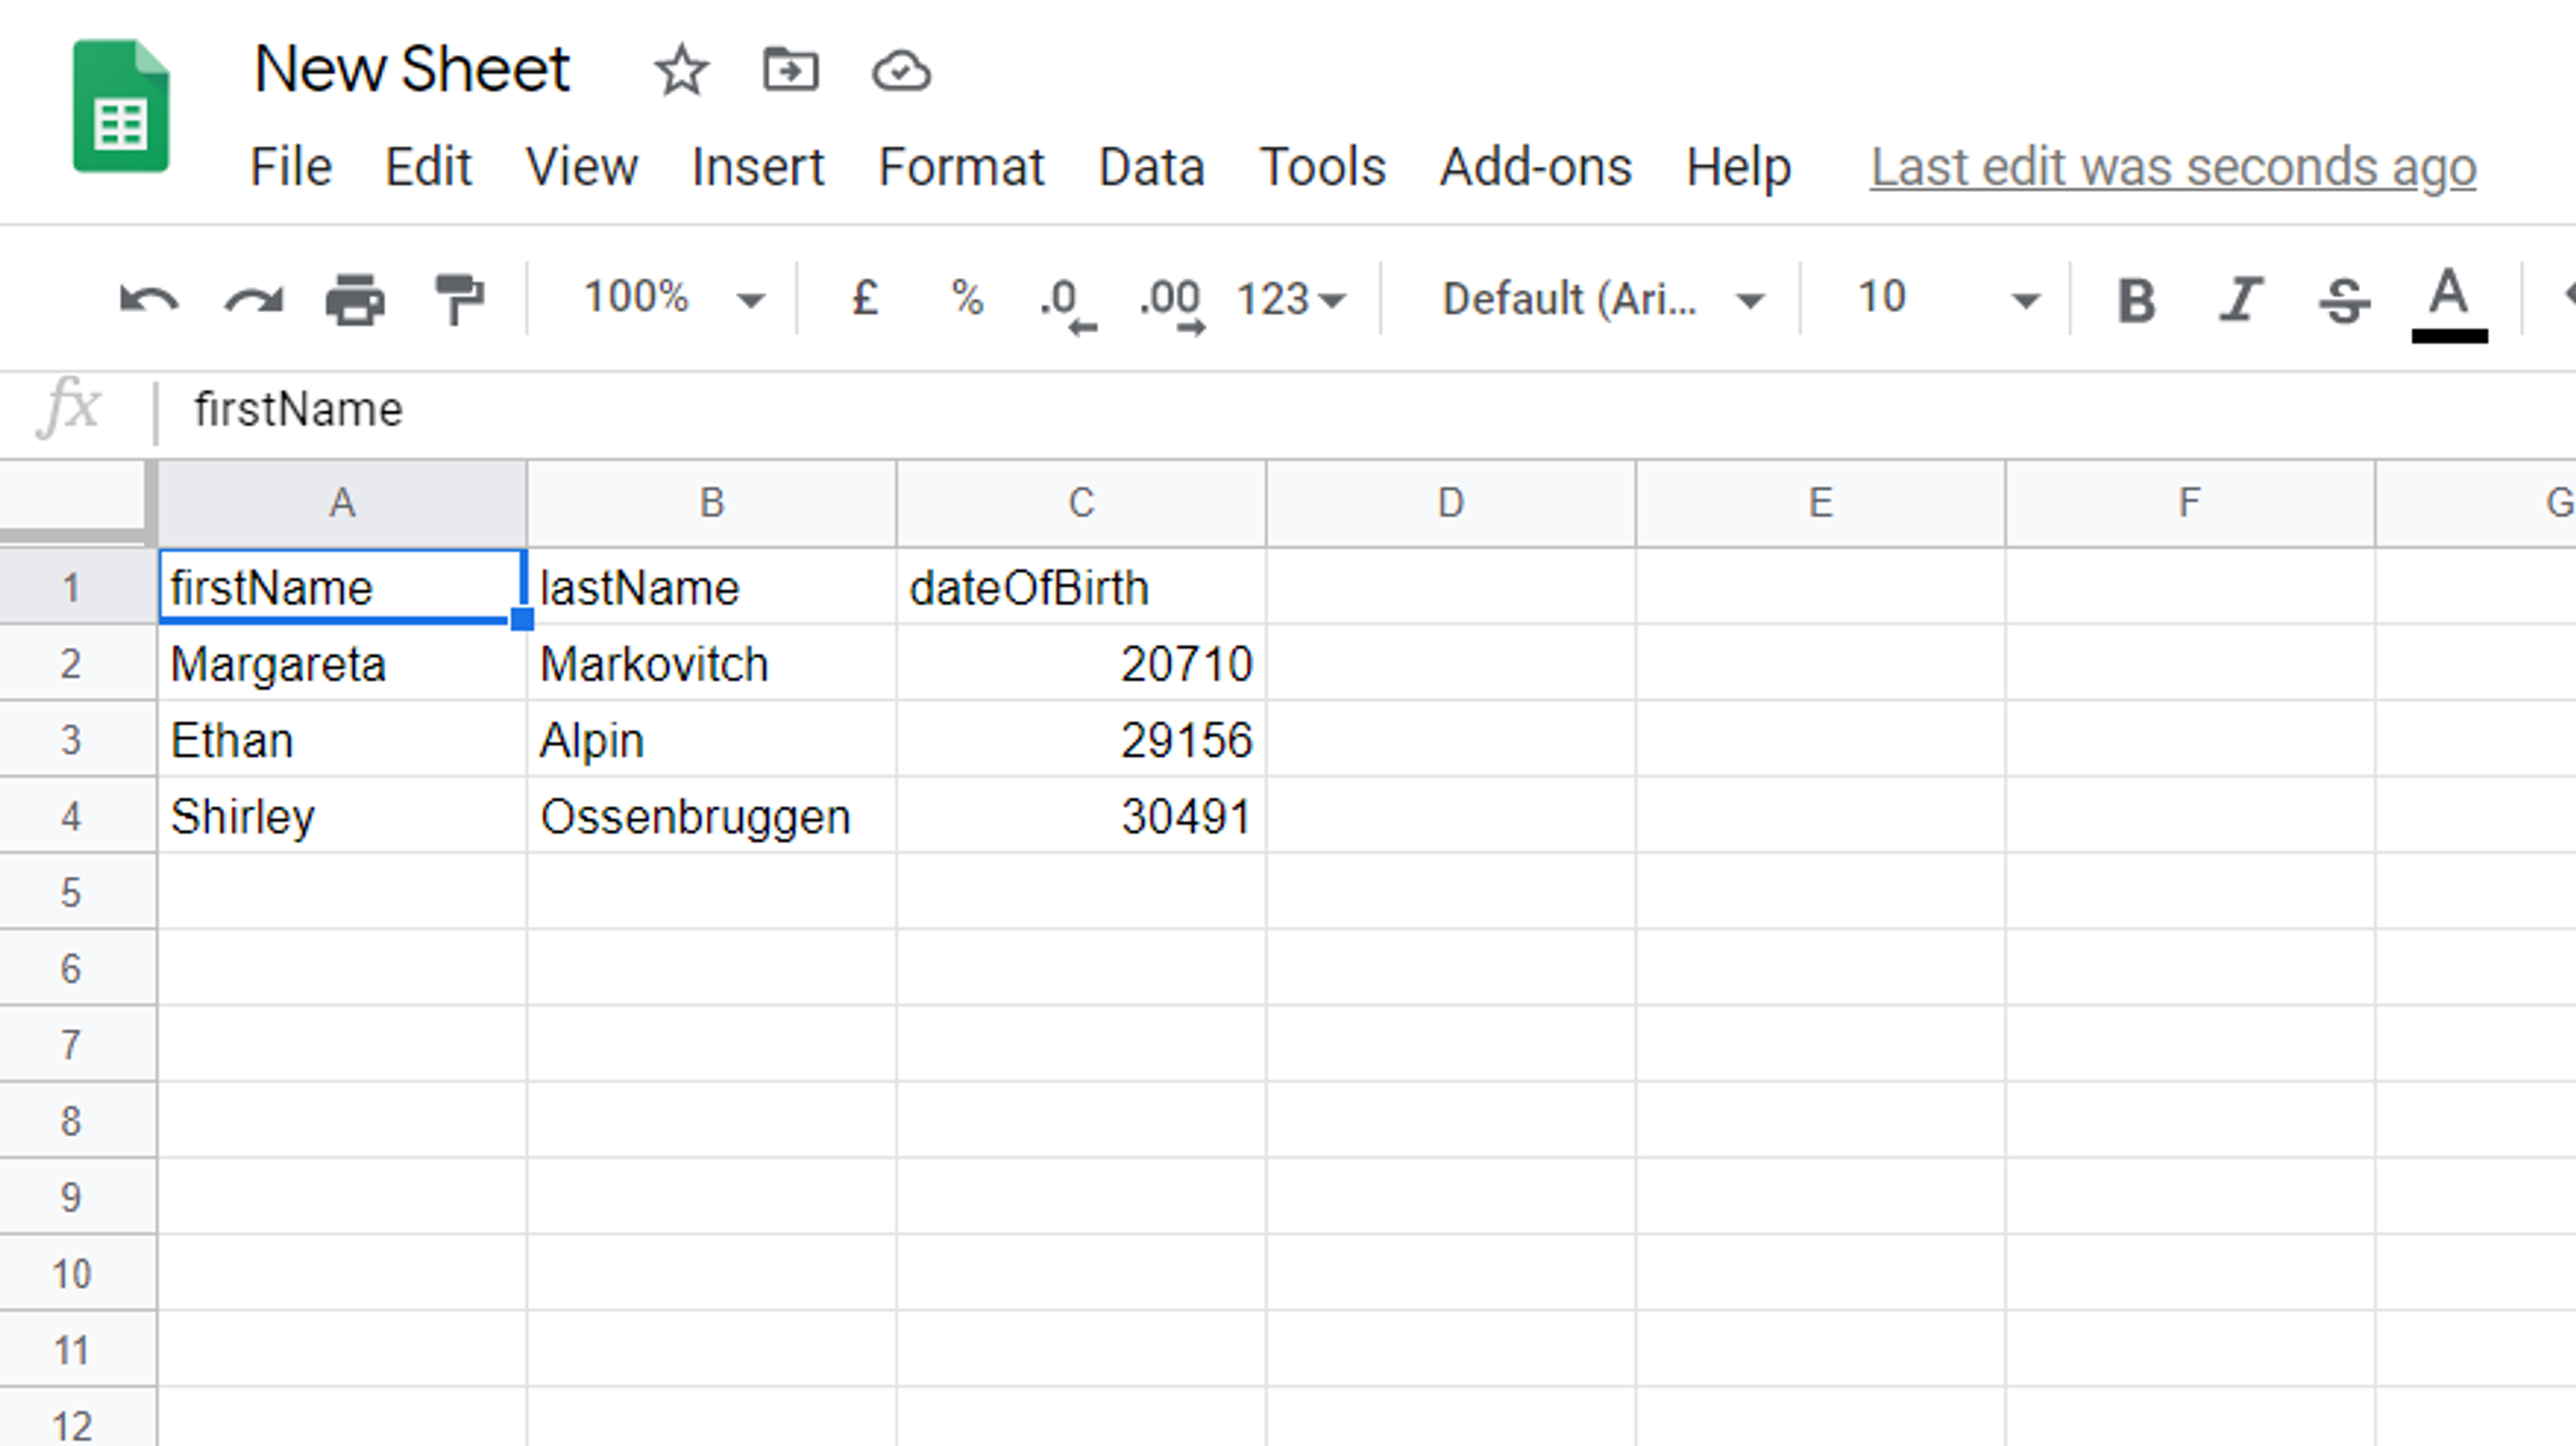2576x1446 pixels.
Task: Select the 'Alpin' cell
Action: [711, 740]
